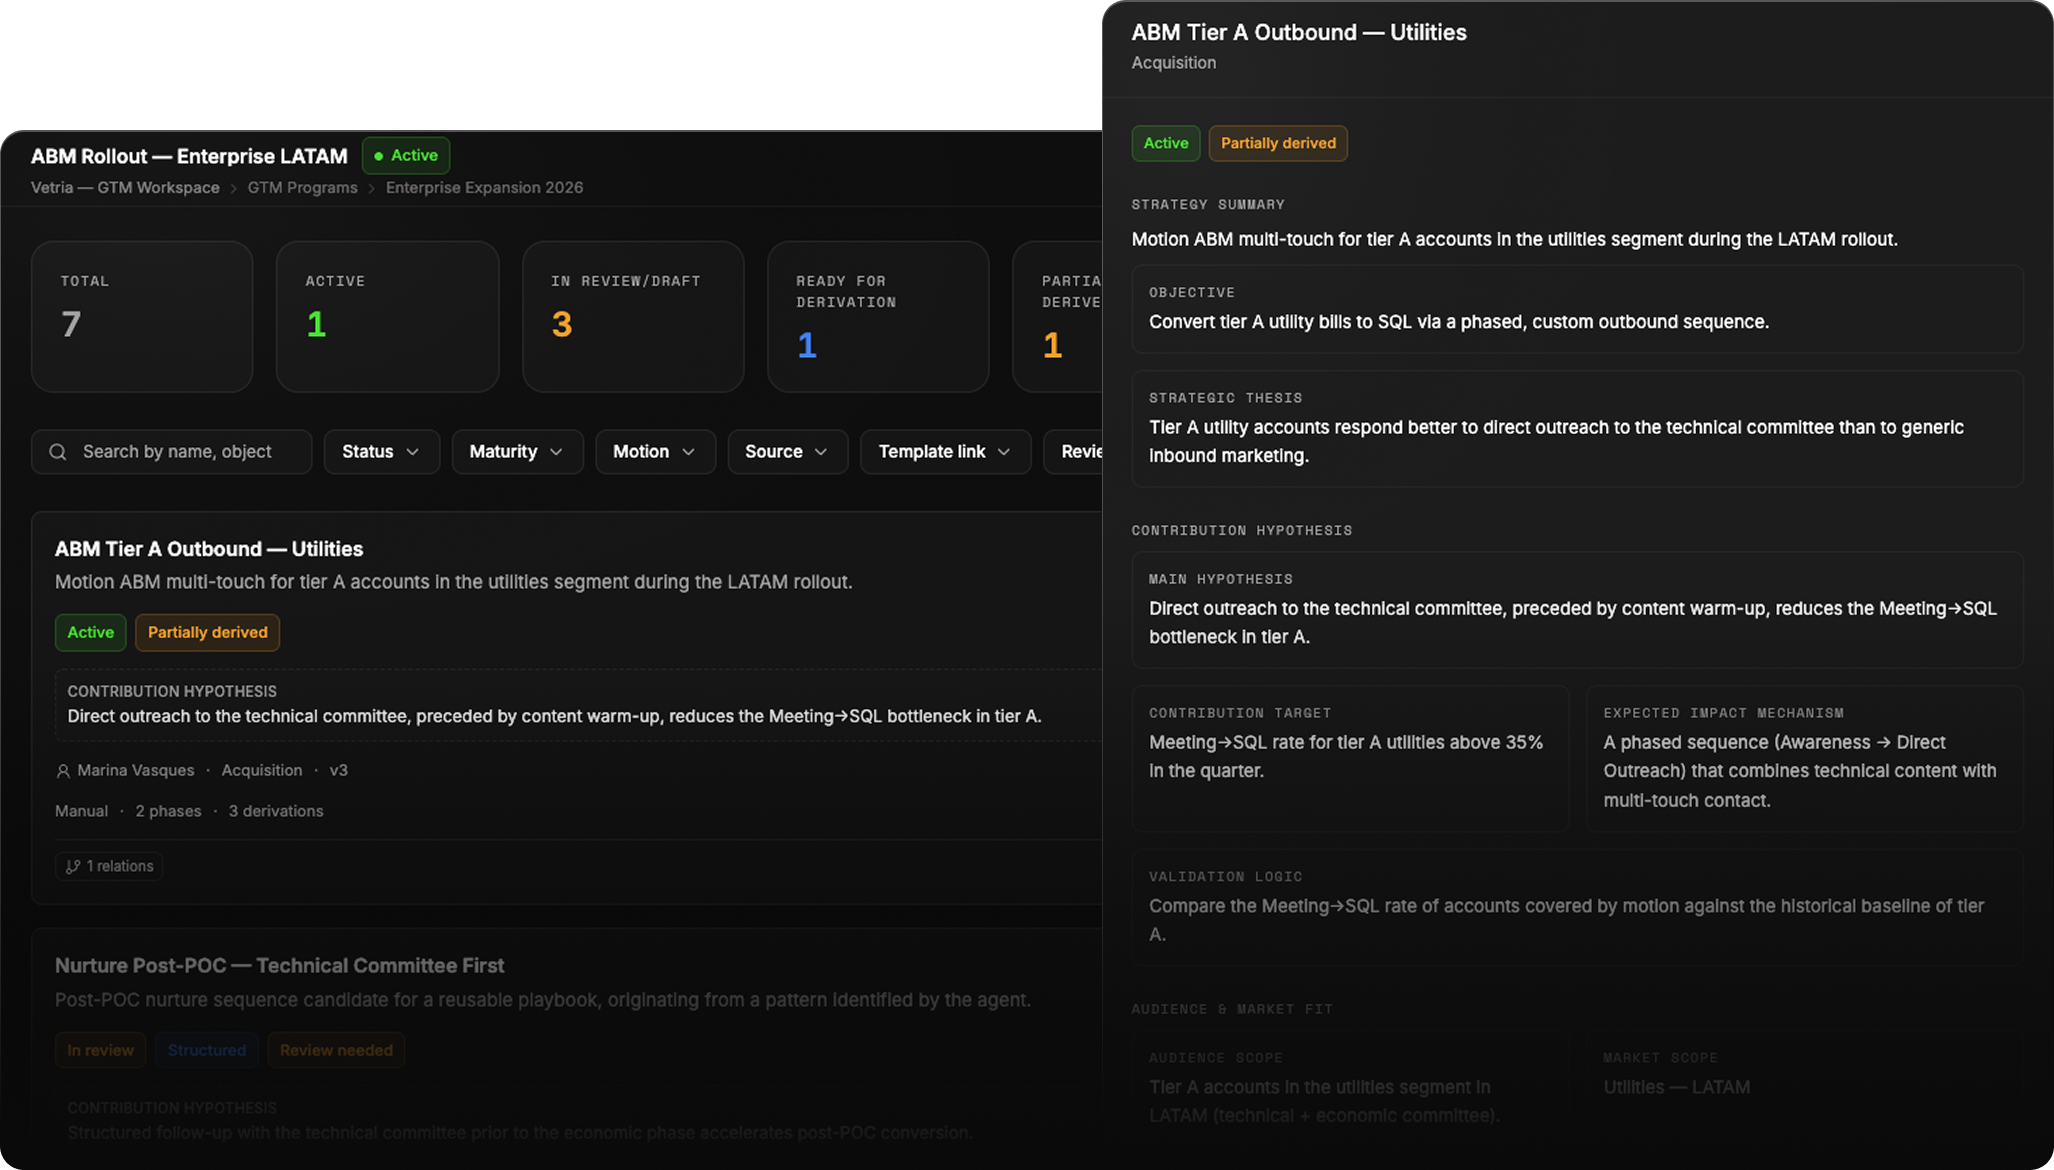
Task: Select the Active stat card showing 1
Action: coord(387,316)
